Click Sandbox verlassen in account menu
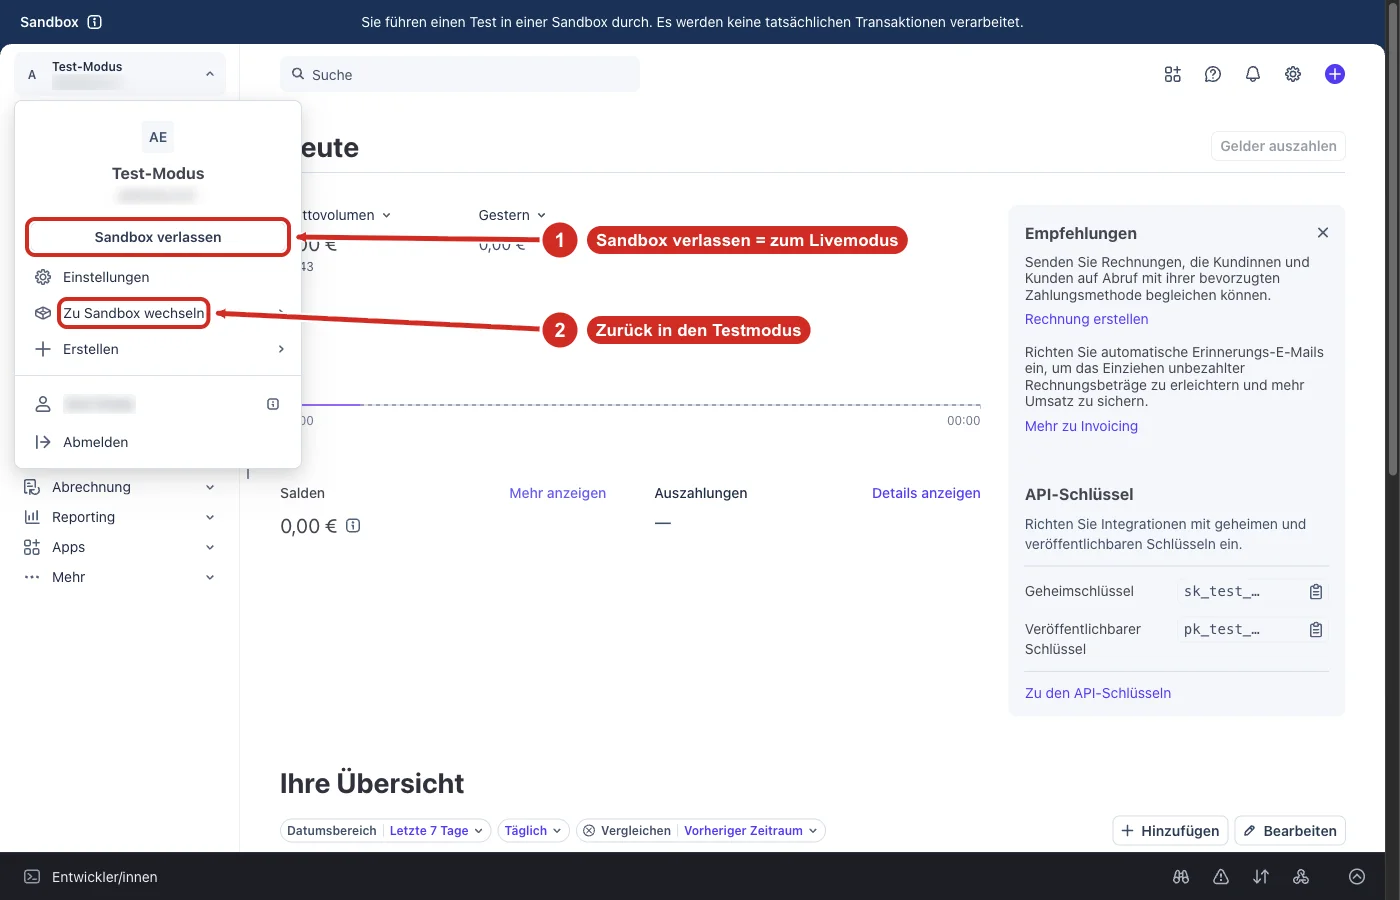The height and width of the screenshot is (900, 1400). pos(158,237)
